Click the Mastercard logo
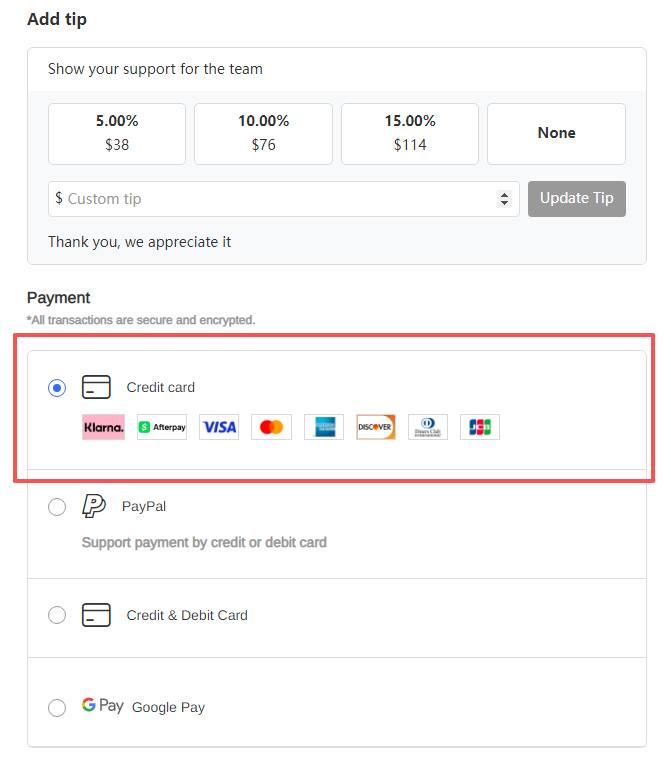 click(271, 427)
